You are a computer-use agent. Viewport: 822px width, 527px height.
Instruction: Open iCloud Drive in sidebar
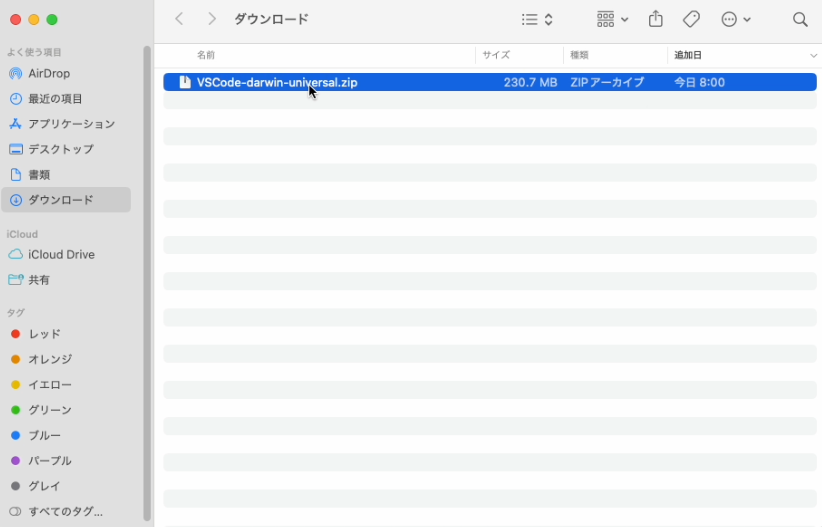[x=66, y=254]
